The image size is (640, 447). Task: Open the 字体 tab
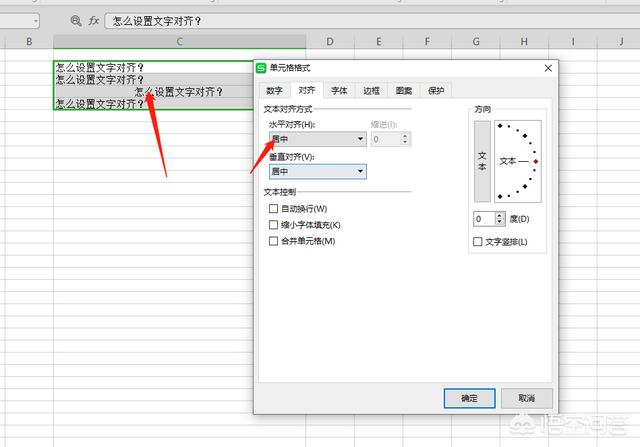pyautogui.click(x=339, y=90)
